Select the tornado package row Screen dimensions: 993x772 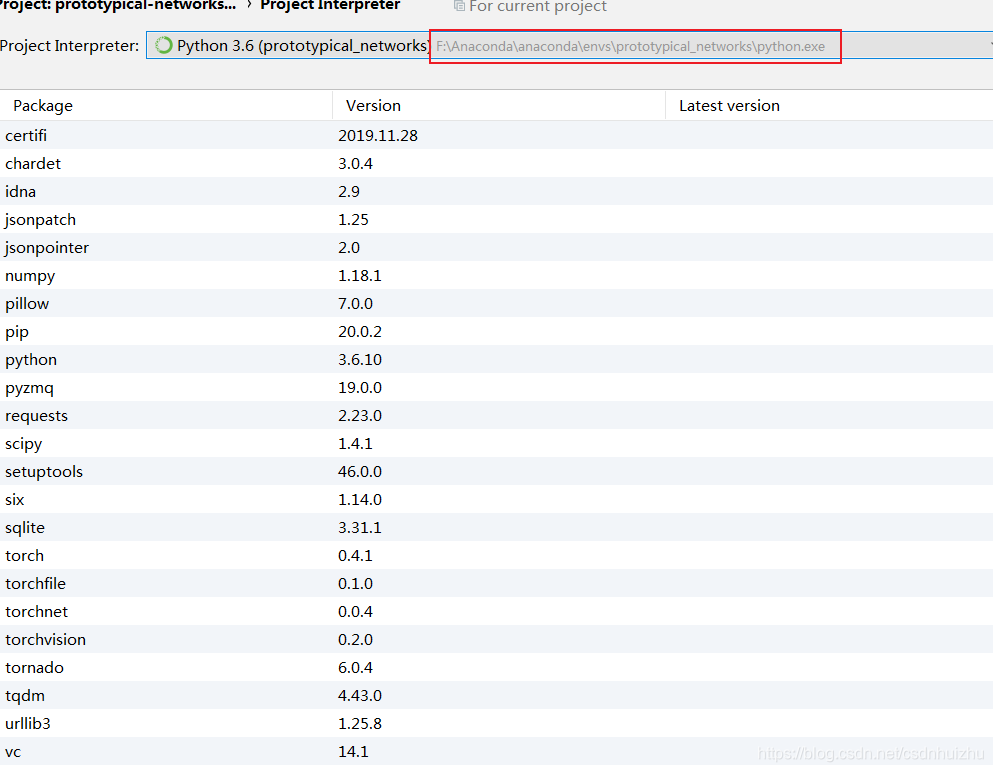496,668
